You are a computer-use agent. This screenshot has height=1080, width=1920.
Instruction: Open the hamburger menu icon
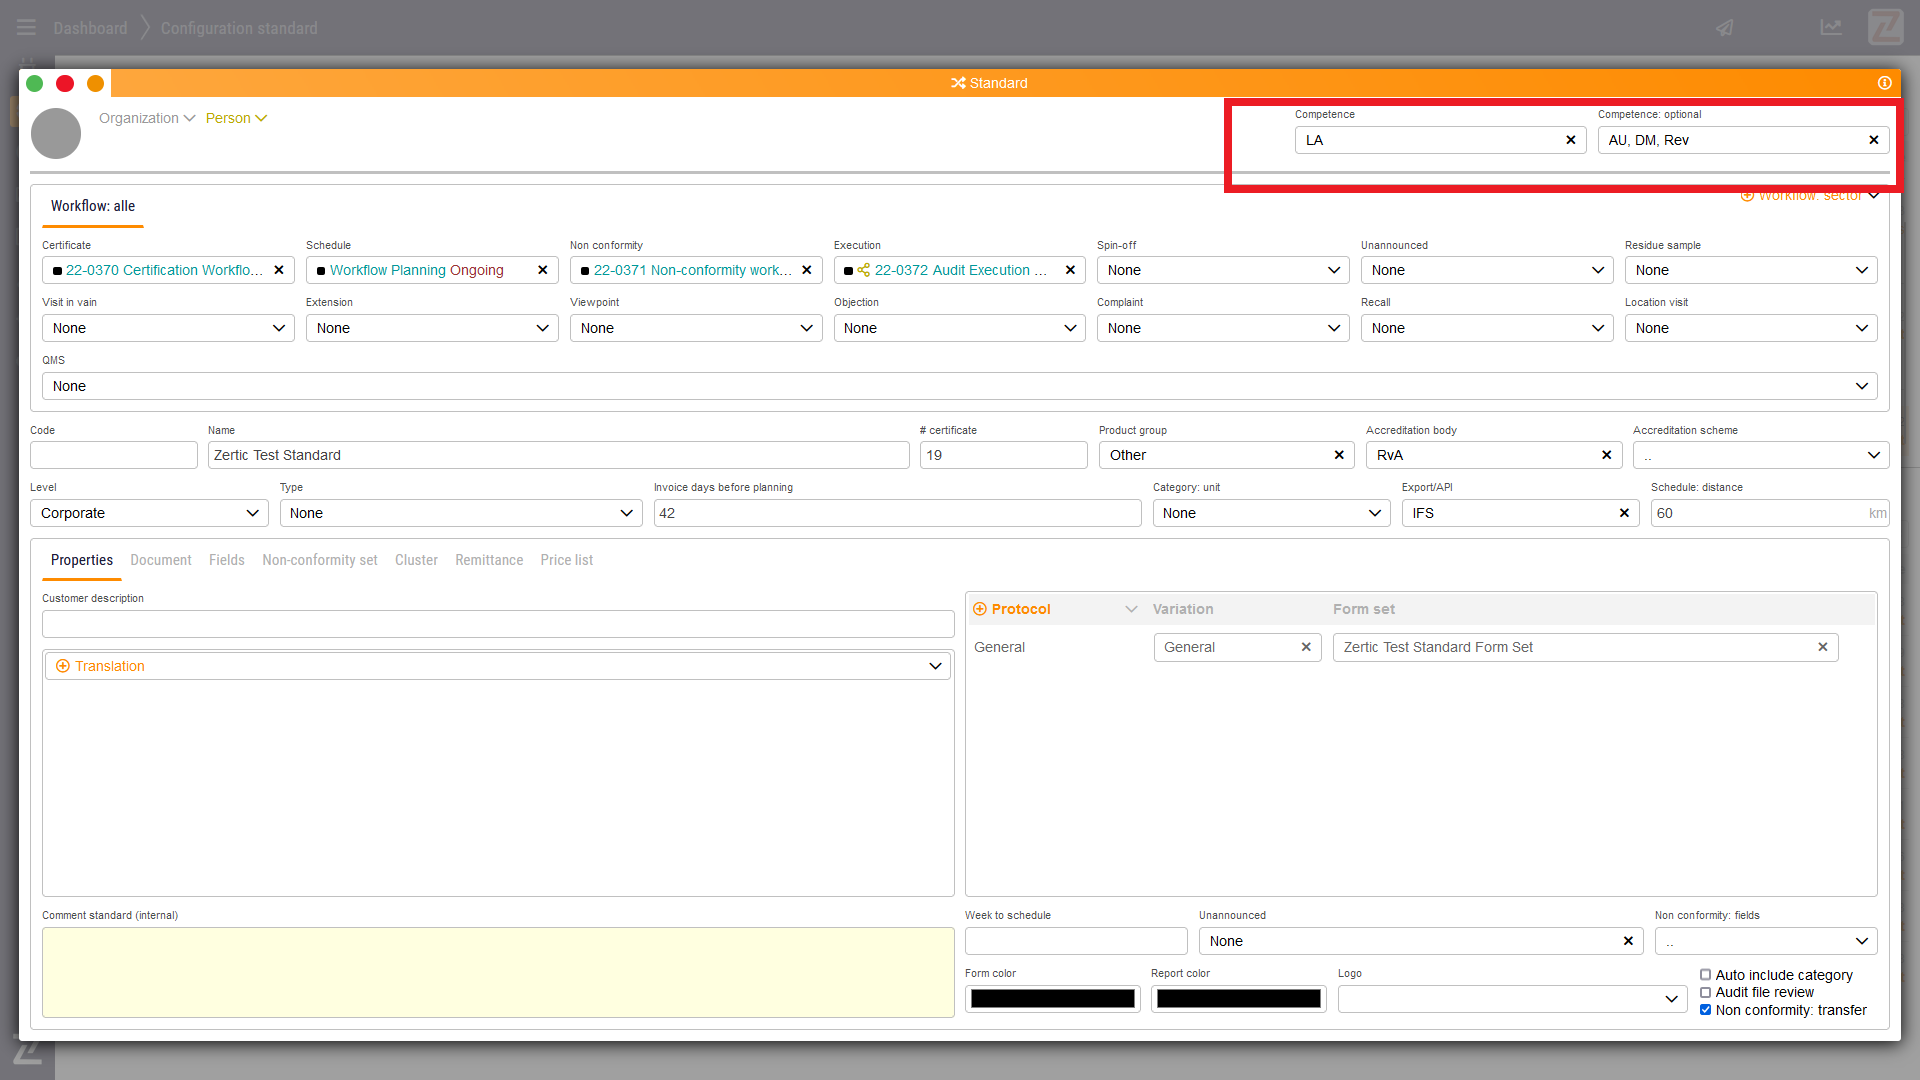[x=27, y=28]
